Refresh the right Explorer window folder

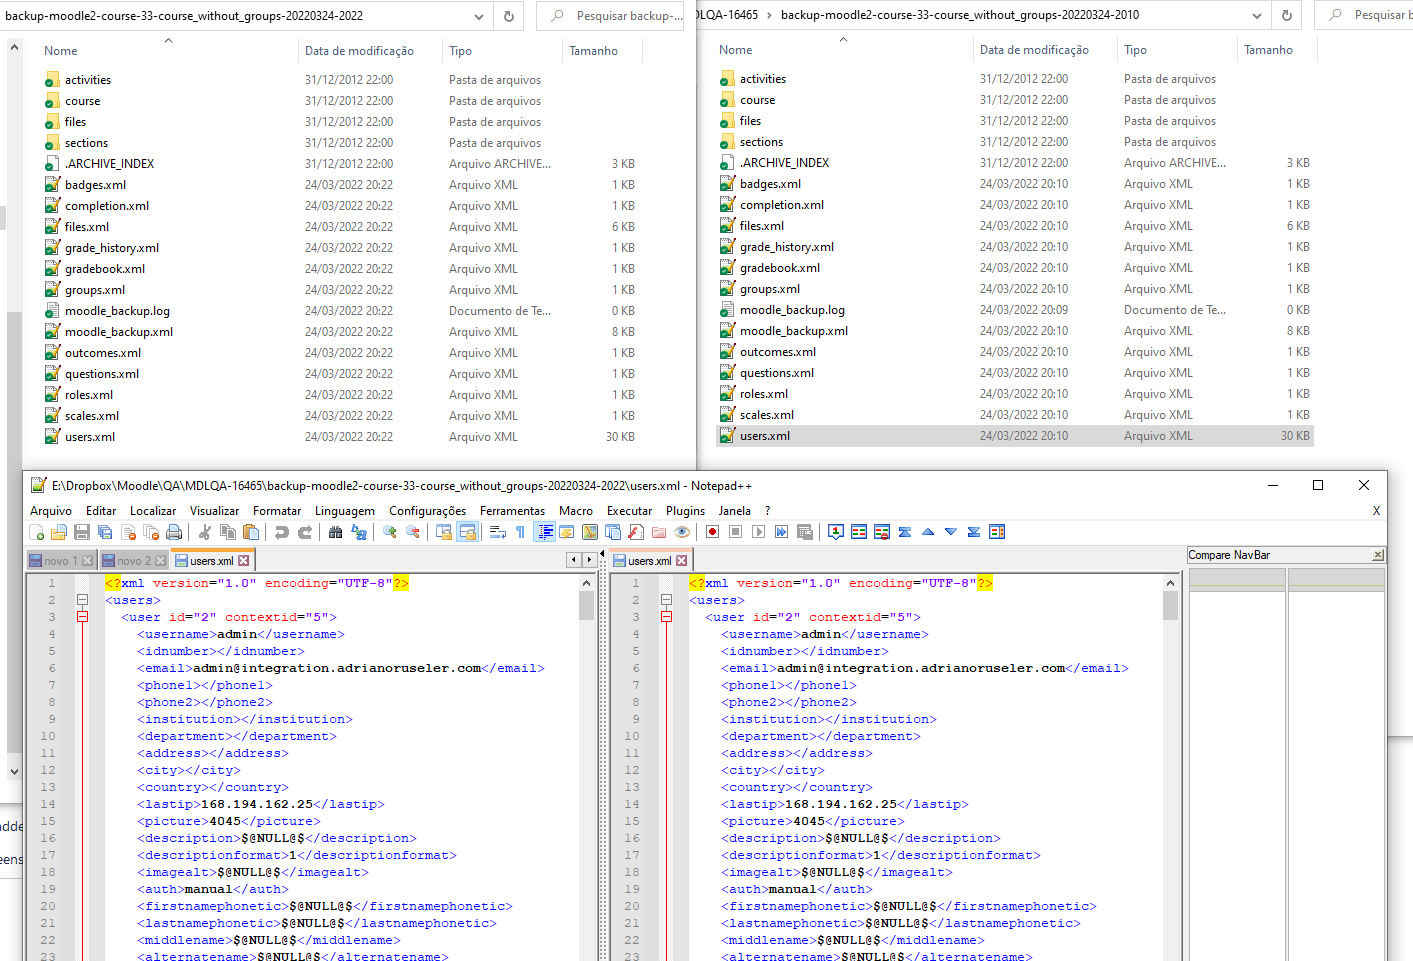[1287, 16]
